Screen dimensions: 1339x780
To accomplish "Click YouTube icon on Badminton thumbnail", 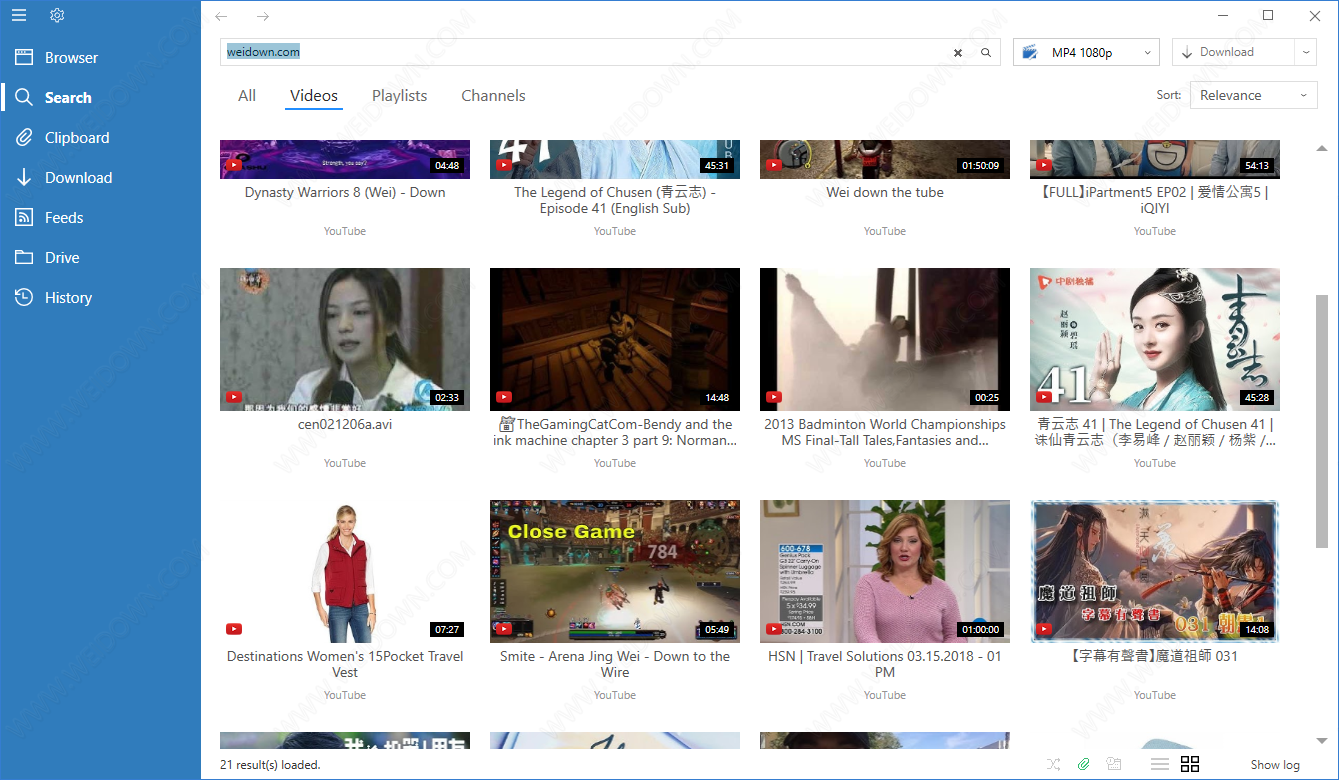I will (773, 397).
